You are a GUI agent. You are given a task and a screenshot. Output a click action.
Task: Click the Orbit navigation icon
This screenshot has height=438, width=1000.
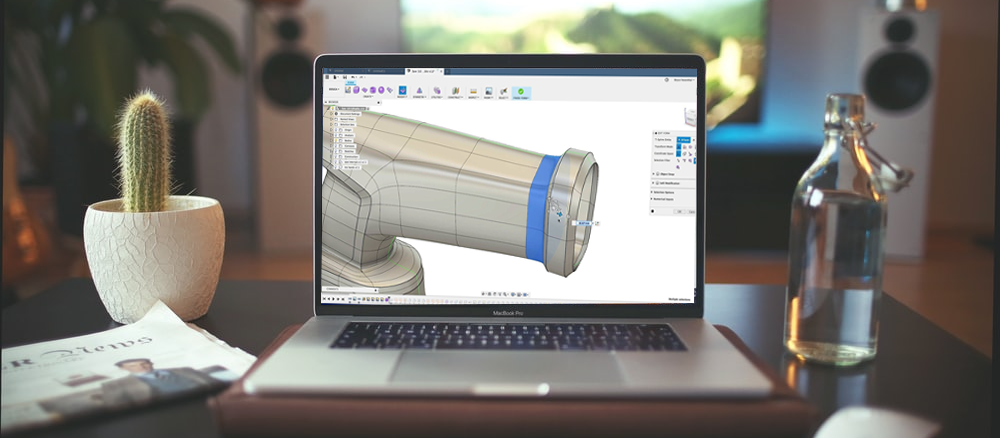483,295
